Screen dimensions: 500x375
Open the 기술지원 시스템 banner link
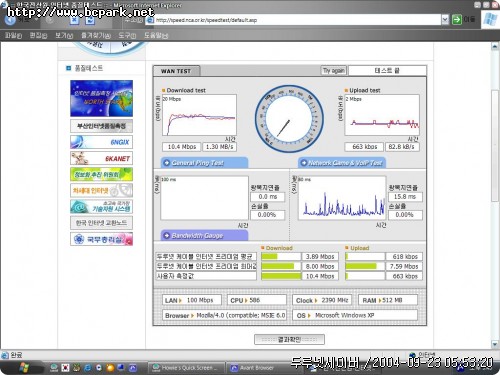click(101, 207)
